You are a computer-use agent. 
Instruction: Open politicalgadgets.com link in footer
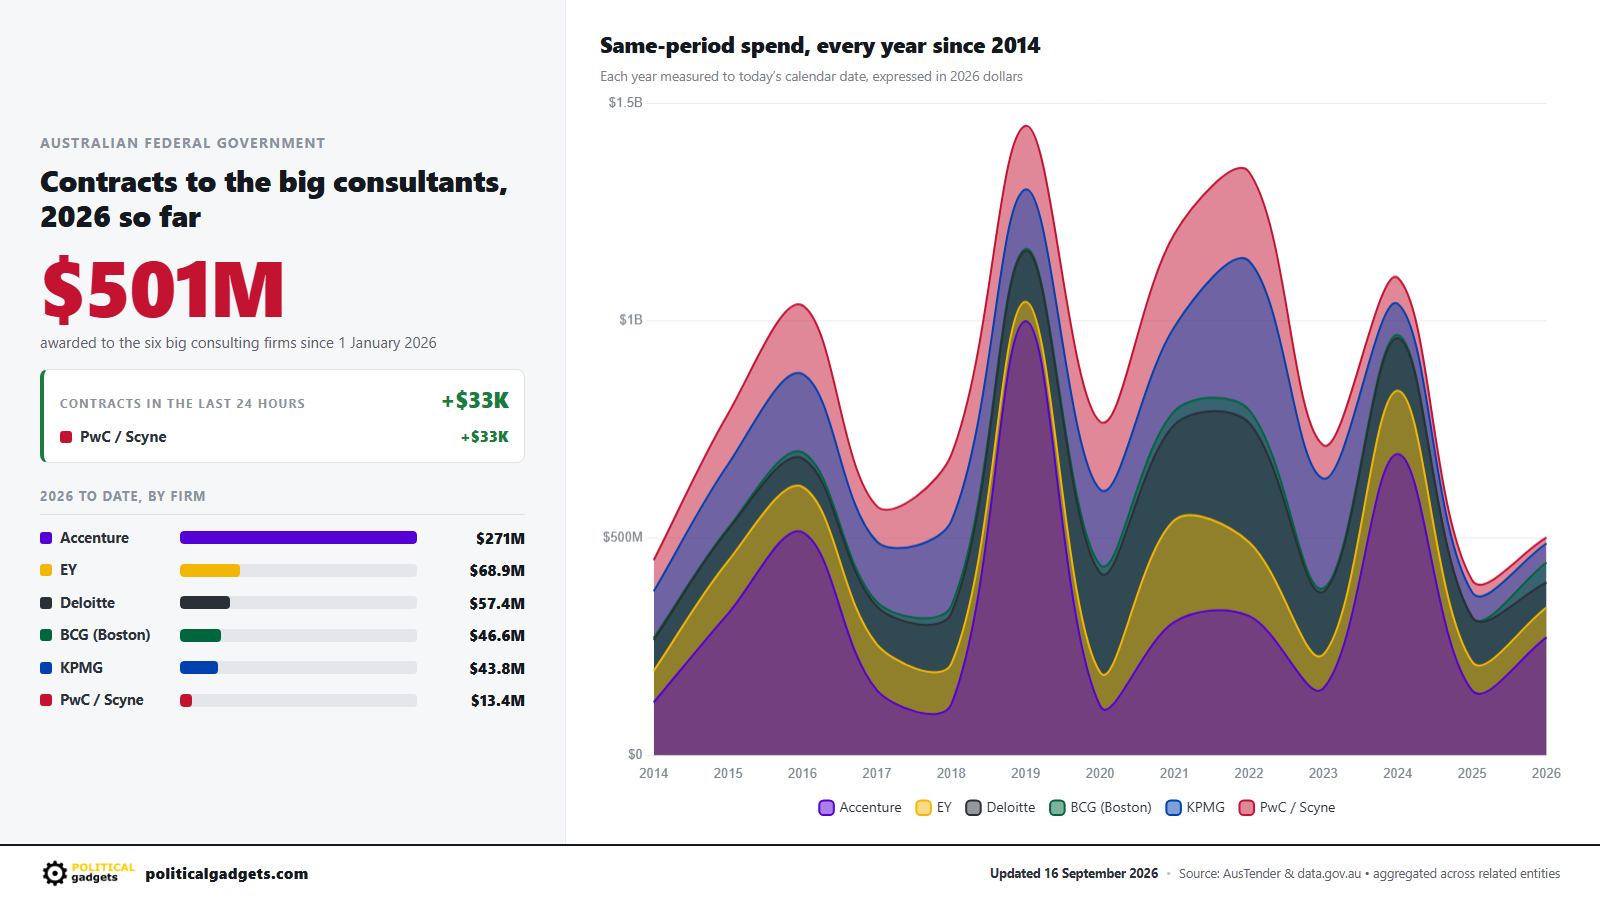point(226,874)
